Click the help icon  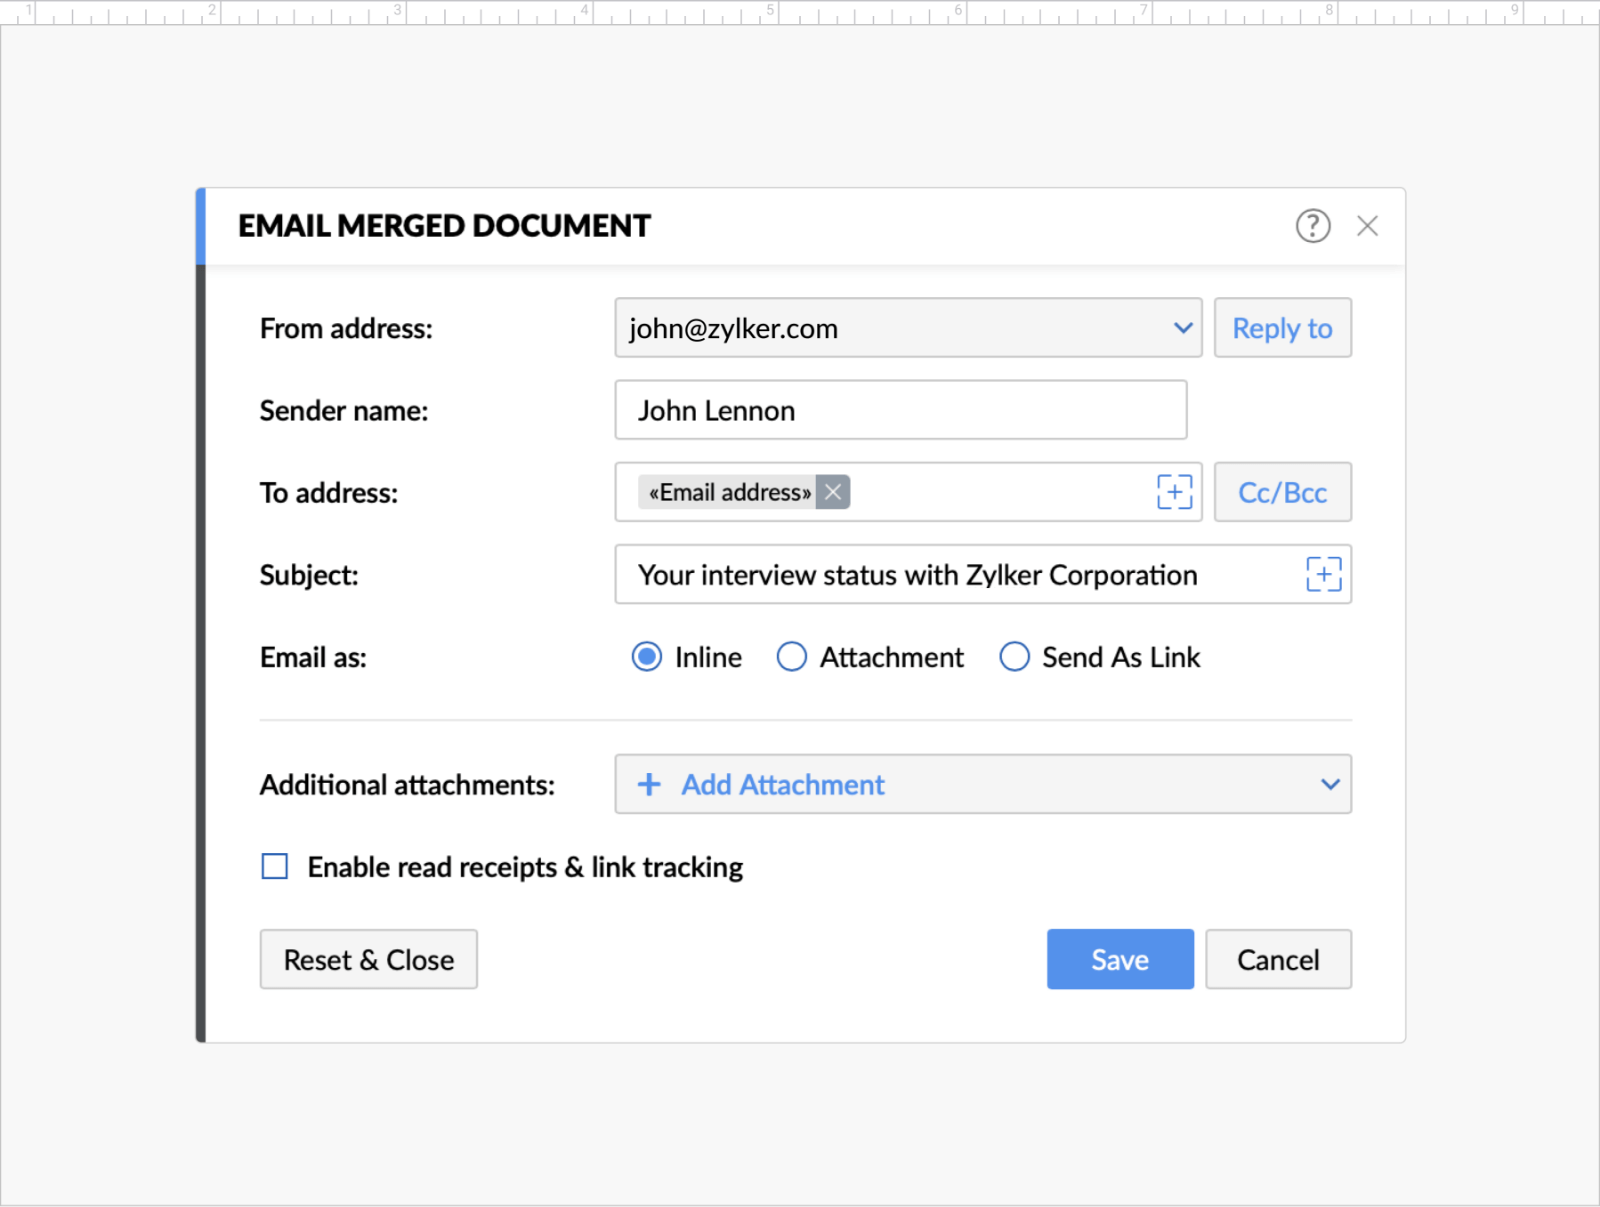1313,226
